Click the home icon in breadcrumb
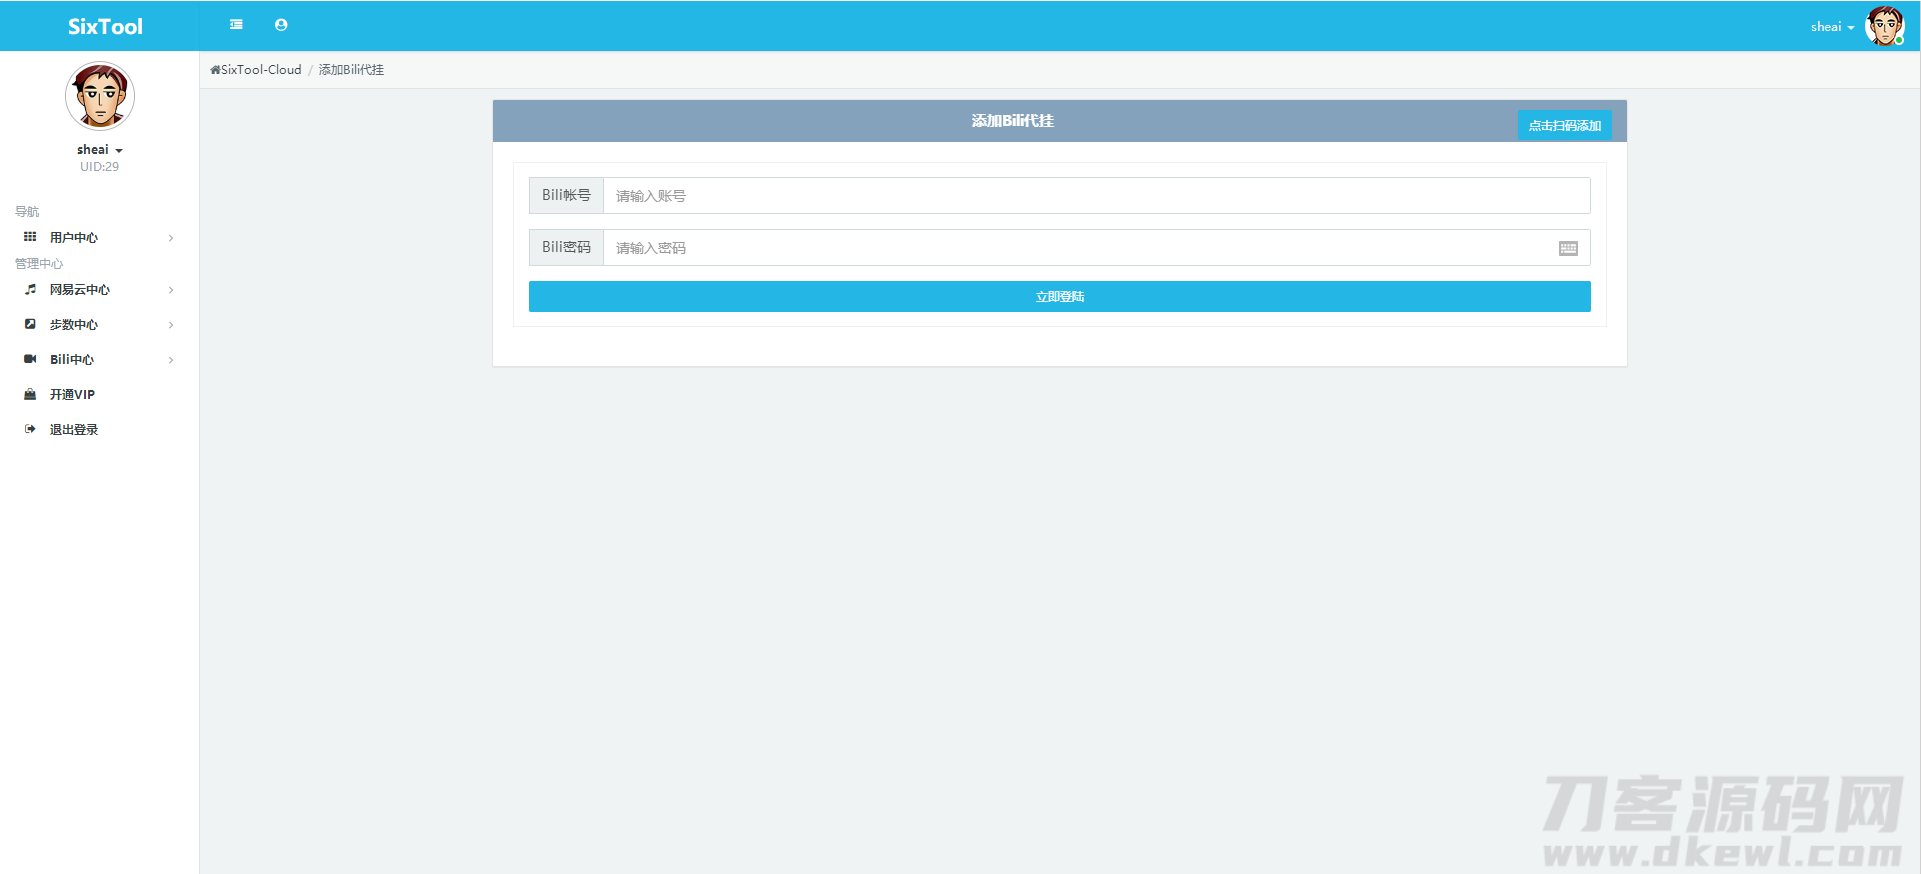The image size is (1921, 874). click(x=215, y=70)
